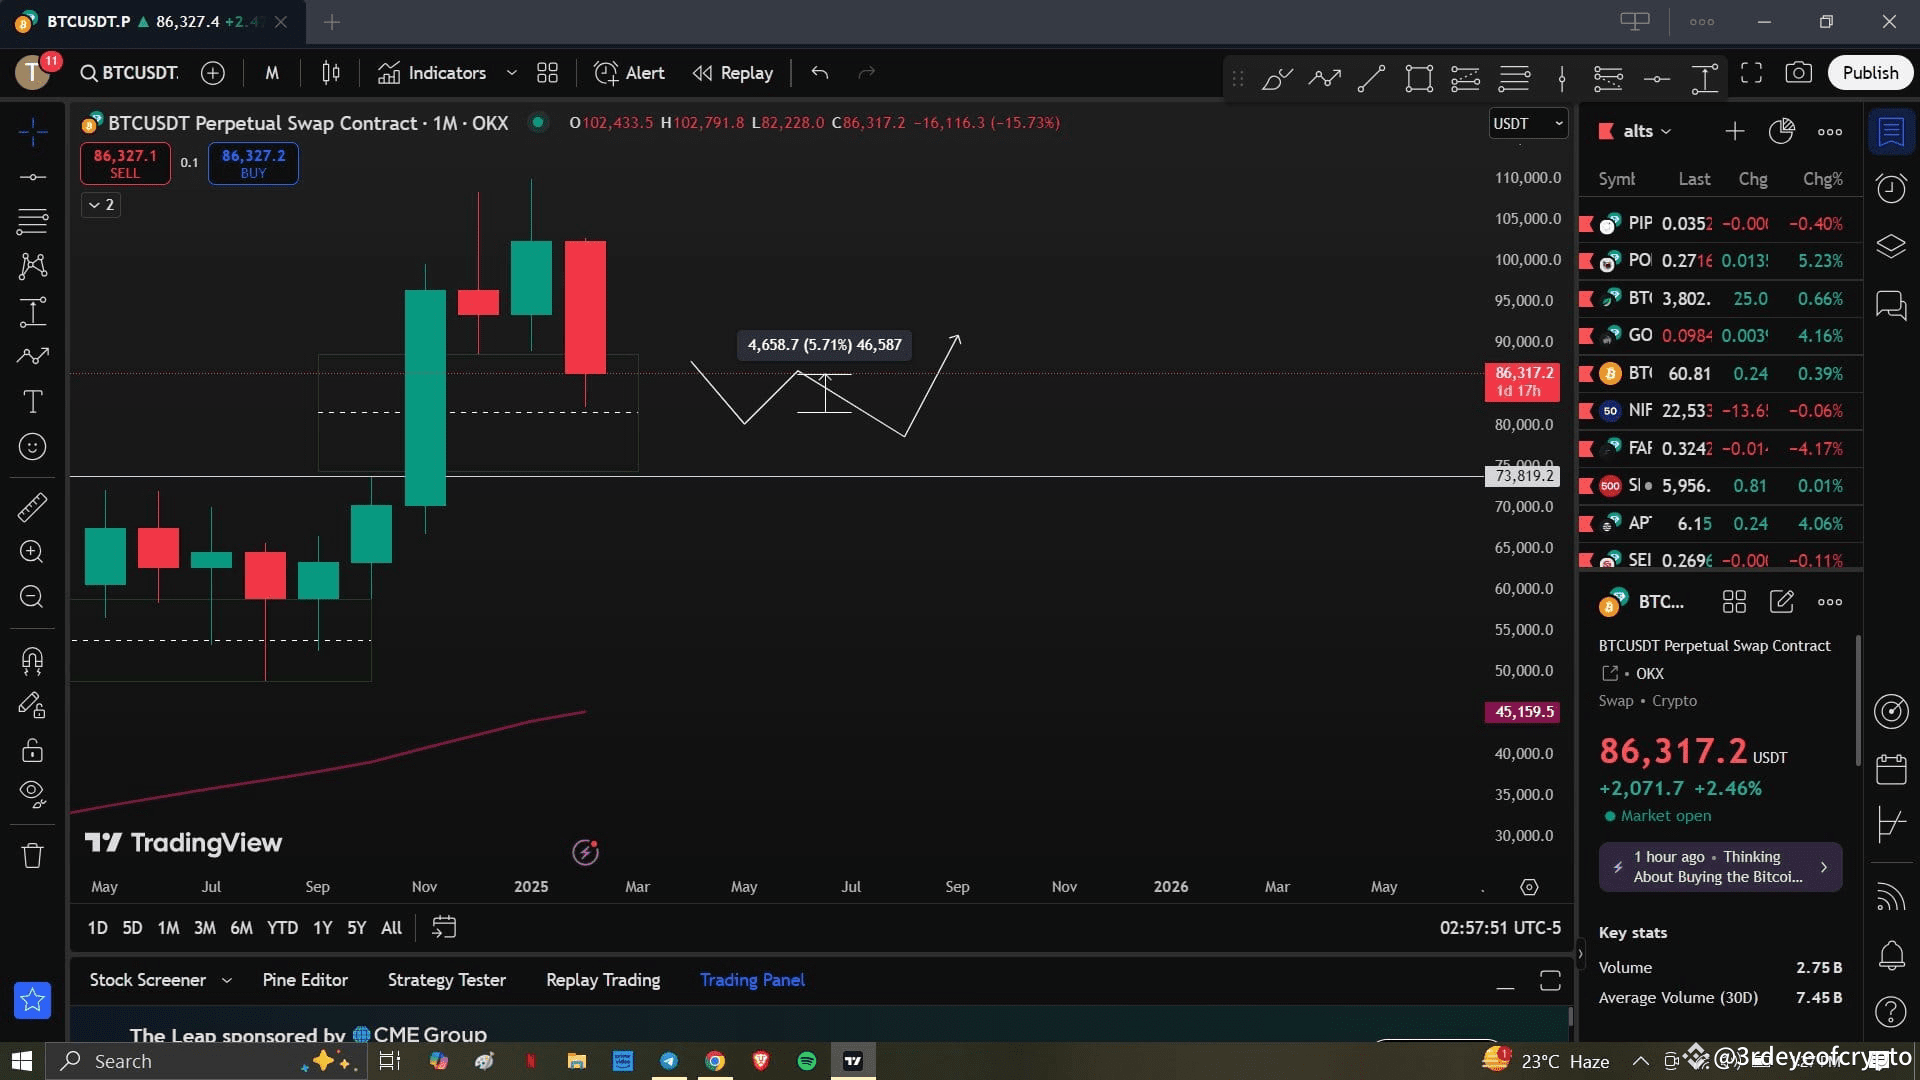The image size is (1920, 1080).
Task: Take a chart snapshot with the camera icon
Action: pos(1799,72)
